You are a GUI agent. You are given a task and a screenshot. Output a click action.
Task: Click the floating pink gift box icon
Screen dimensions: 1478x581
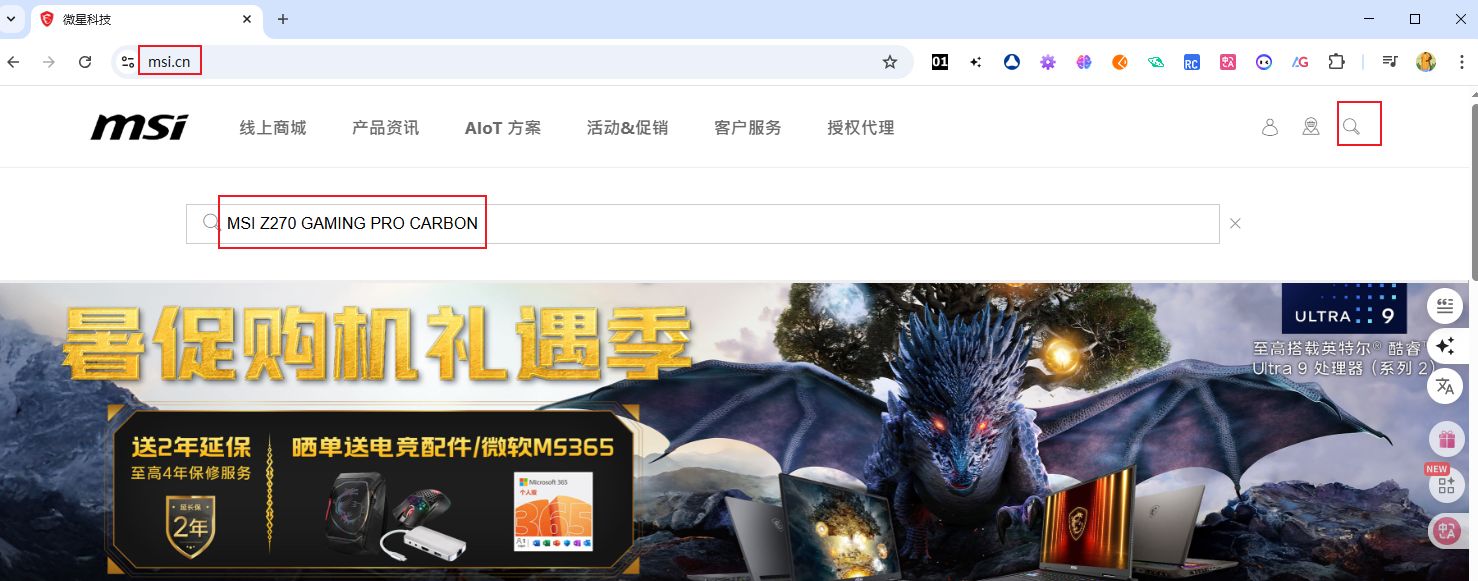click(x=1446, y=438)
